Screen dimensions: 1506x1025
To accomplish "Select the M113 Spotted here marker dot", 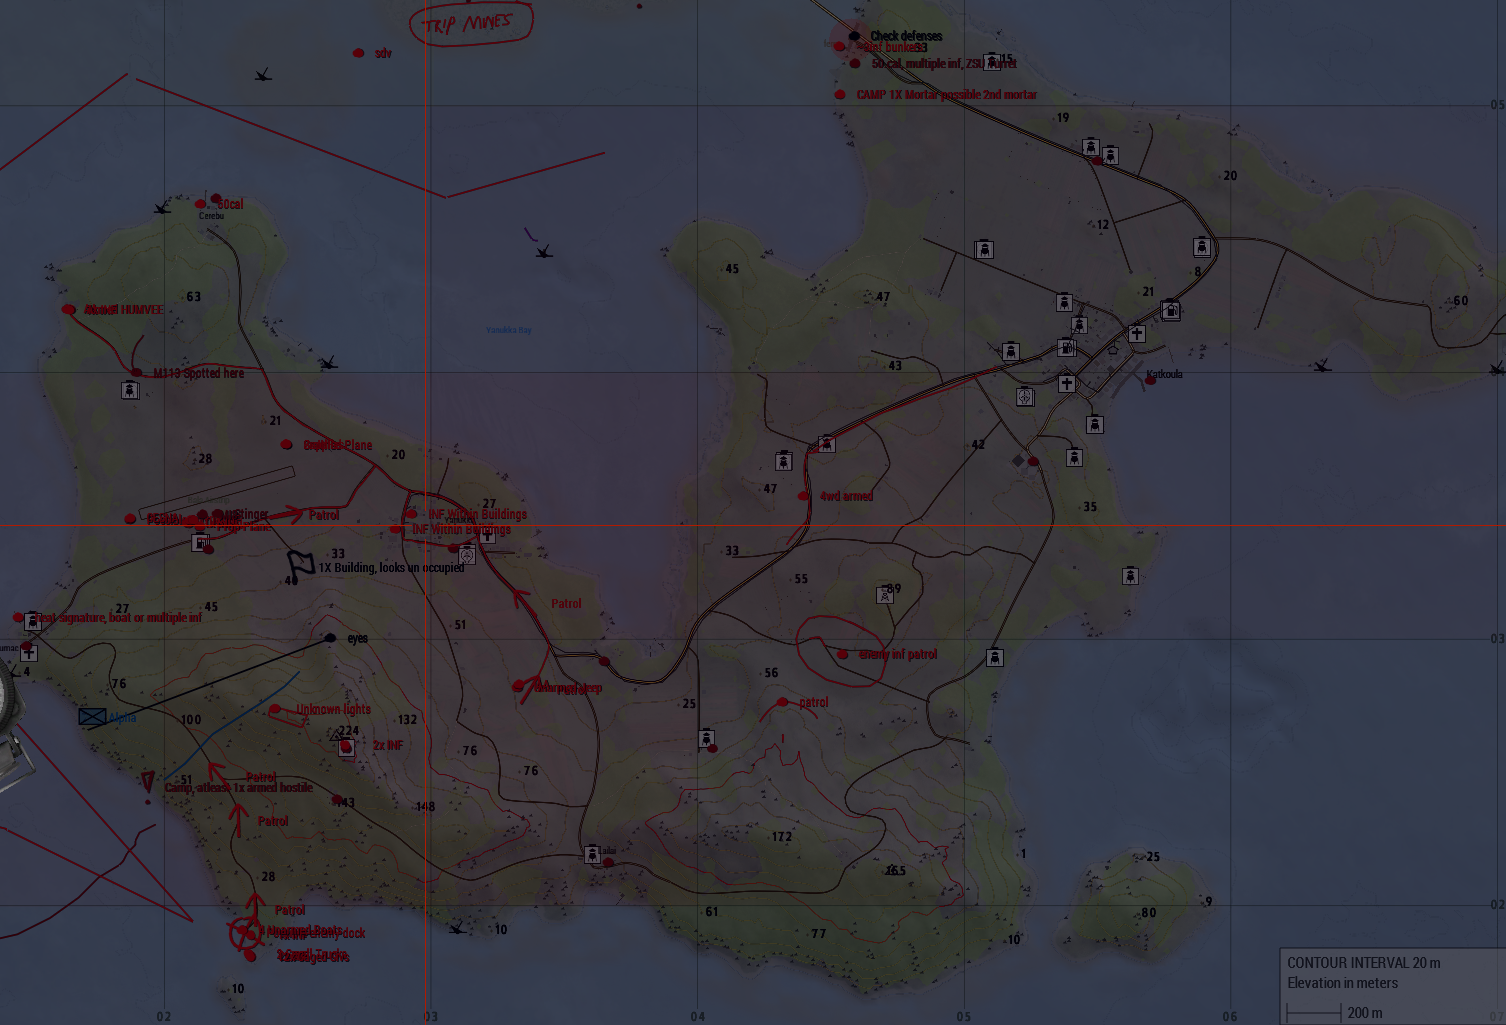I will coord(137,373).
